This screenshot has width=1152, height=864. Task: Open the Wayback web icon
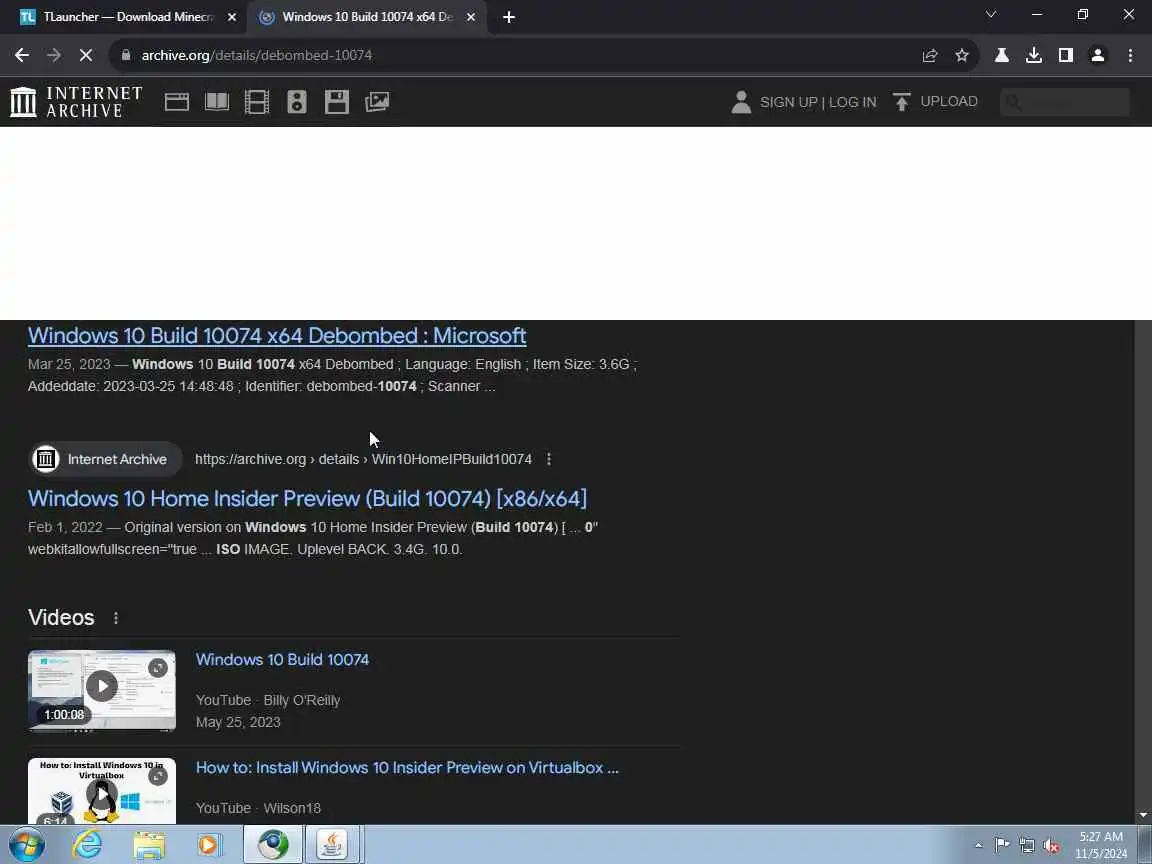tap(176, 101)
